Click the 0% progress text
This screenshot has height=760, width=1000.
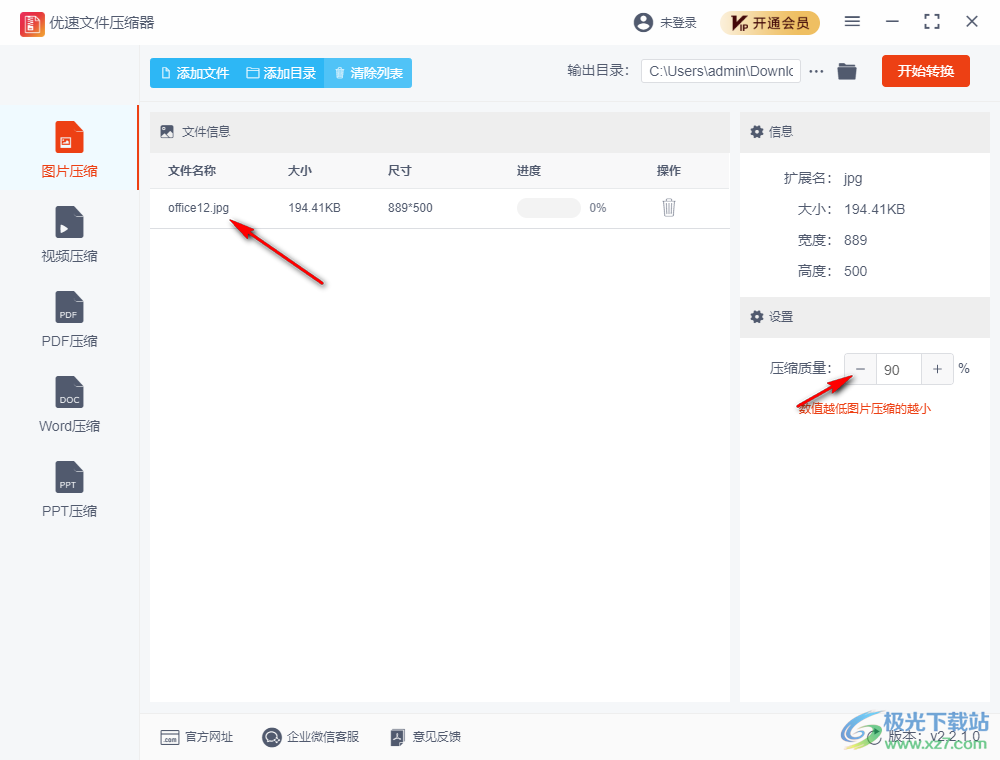point(598,208)
